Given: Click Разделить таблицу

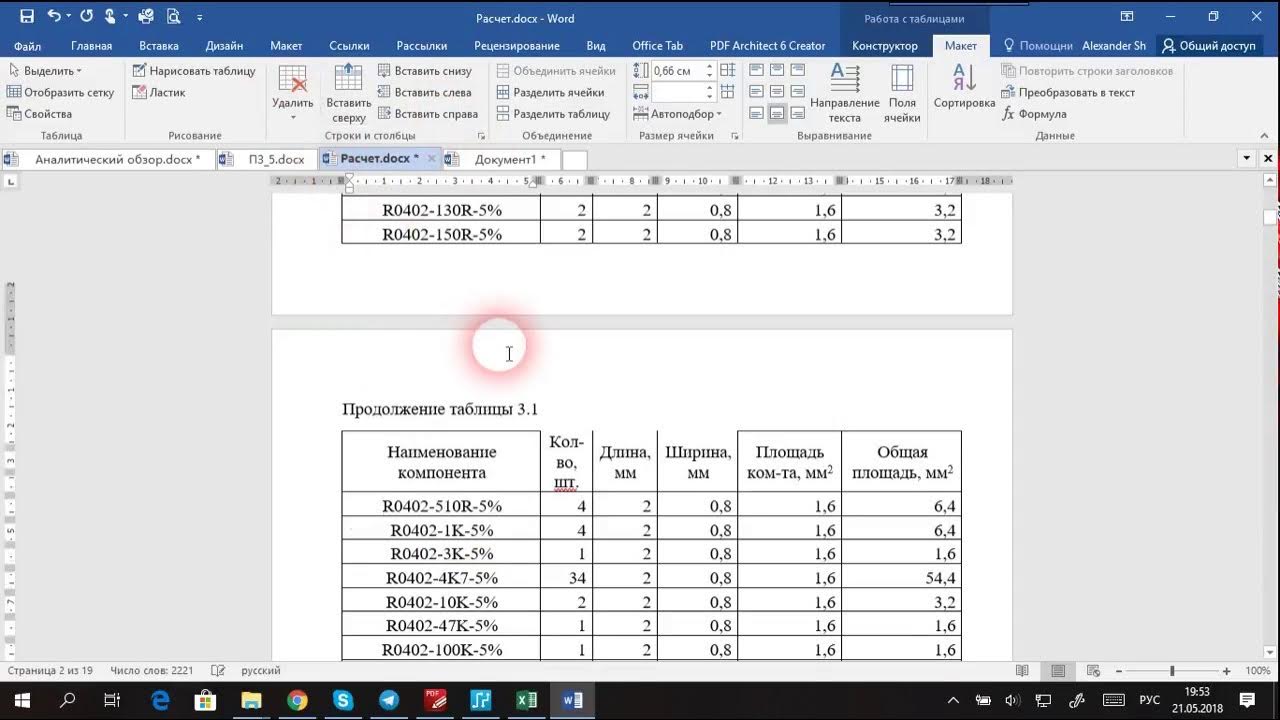Looking at the screenshot, I should point(553,114).
